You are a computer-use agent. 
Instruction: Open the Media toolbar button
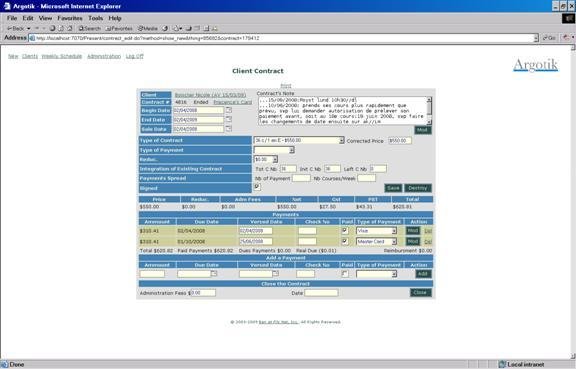pyautogui.click(x=147, y=28)
